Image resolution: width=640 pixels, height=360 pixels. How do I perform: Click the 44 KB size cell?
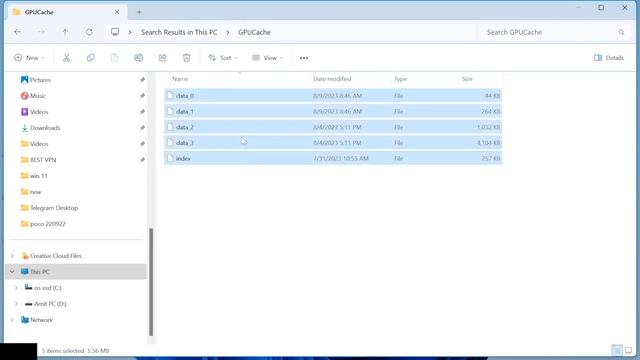492,96
